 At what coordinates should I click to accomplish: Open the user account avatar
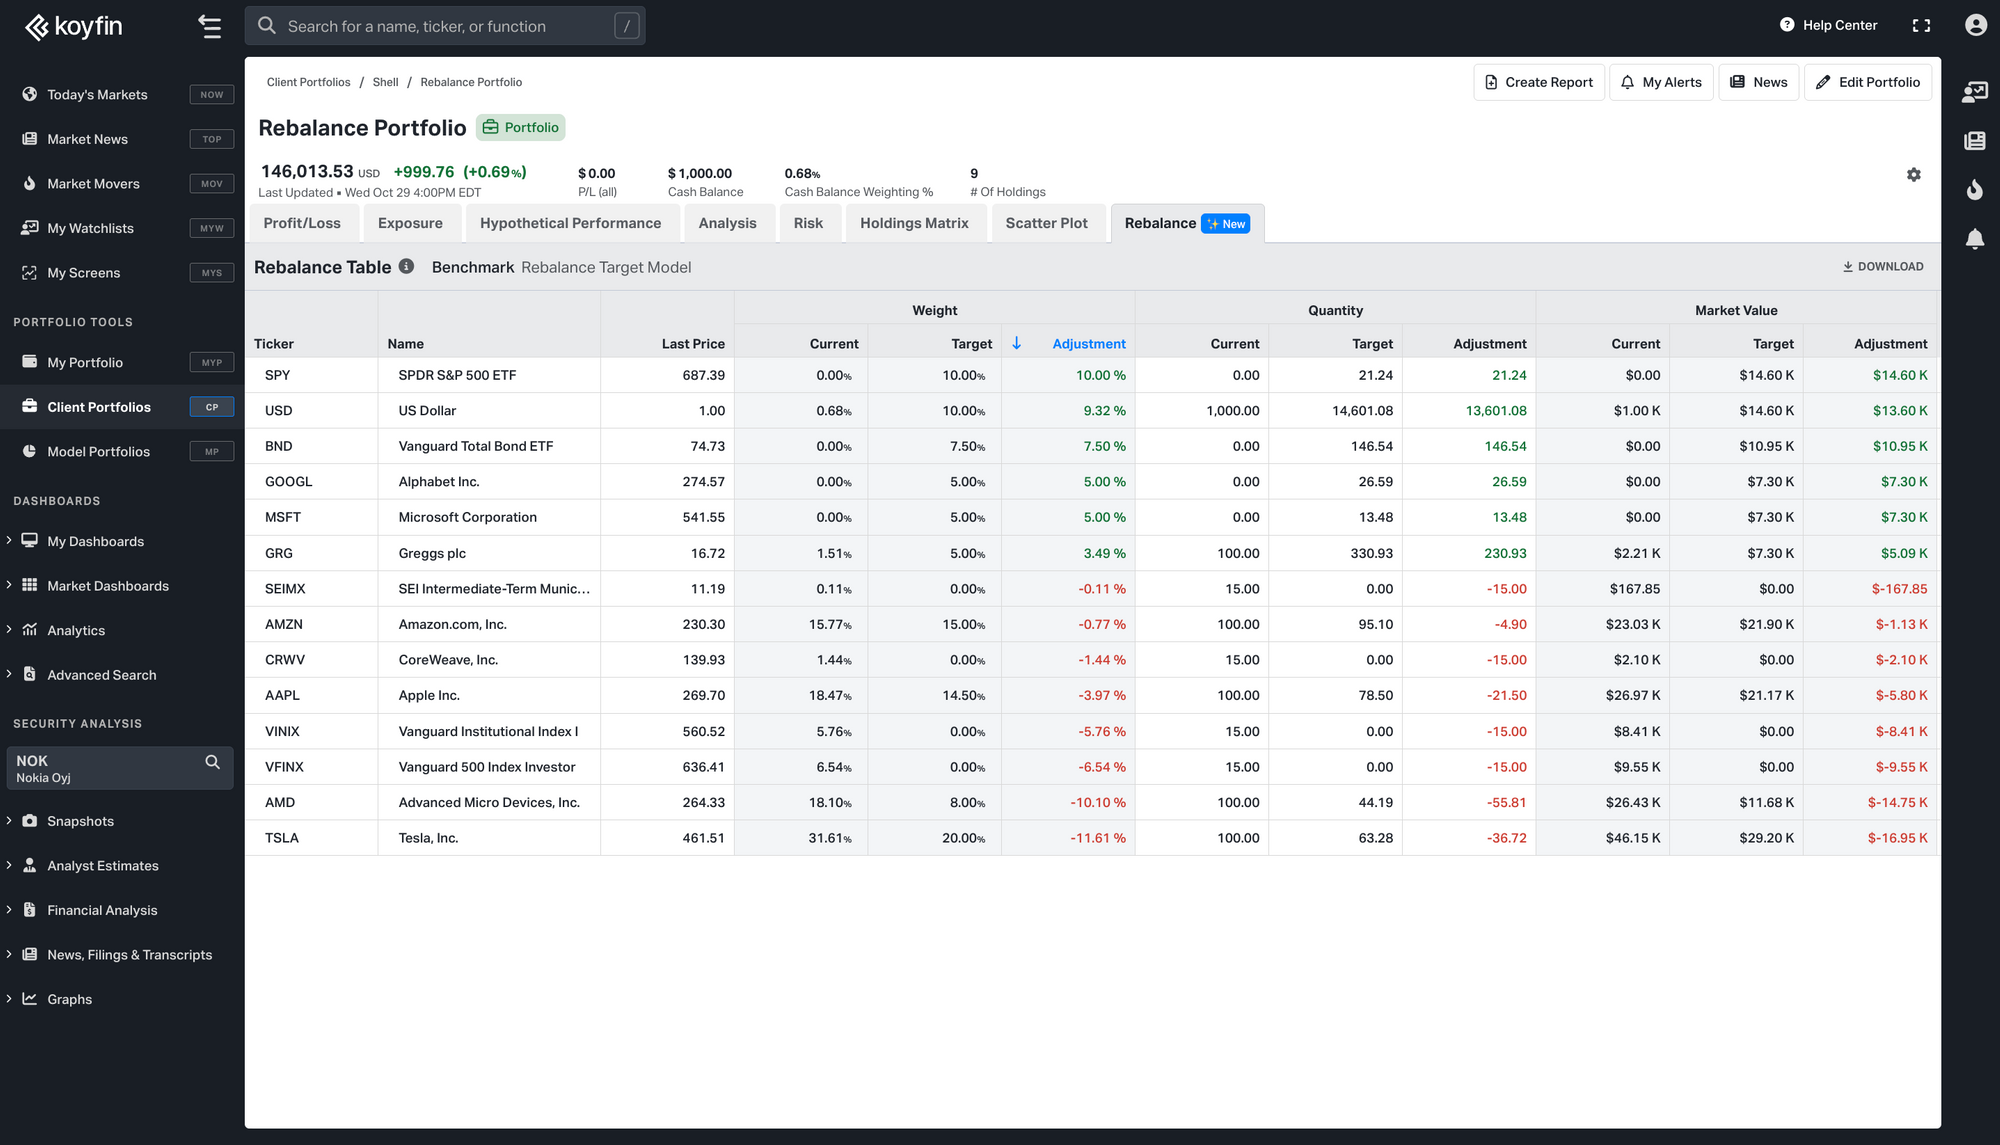tap(1975, 25)
